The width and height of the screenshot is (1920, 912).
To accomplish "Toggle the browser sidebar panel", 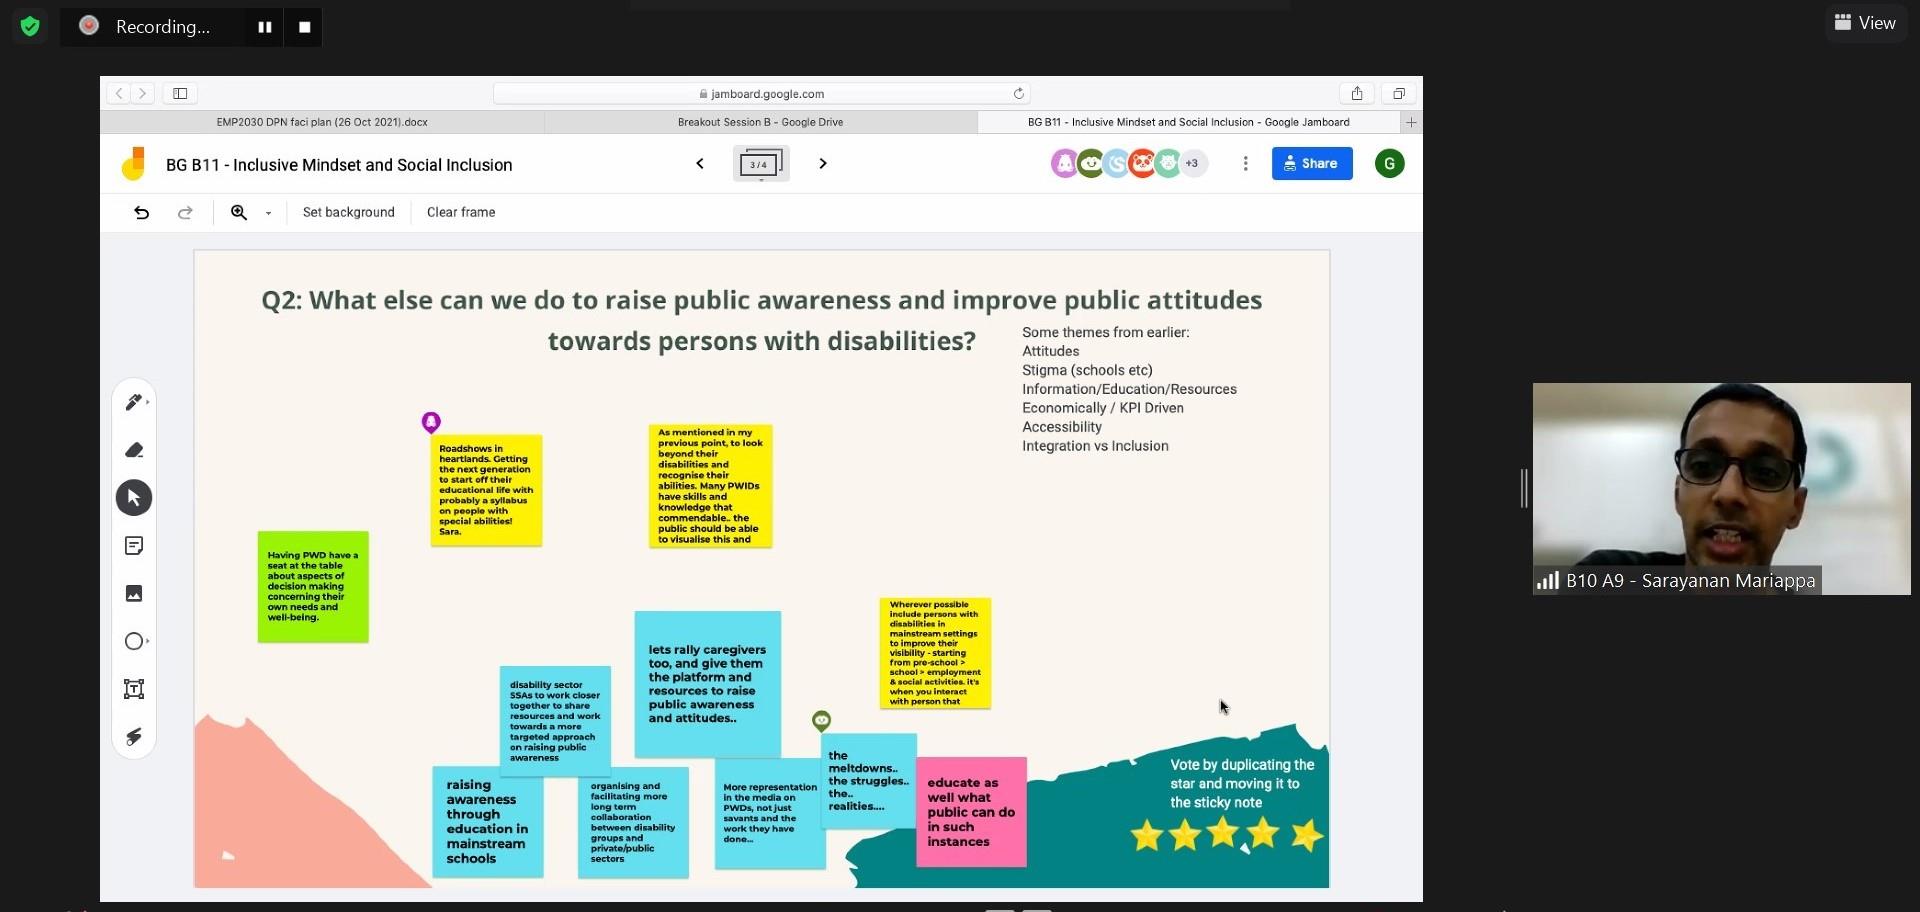I will coord(180,94).
